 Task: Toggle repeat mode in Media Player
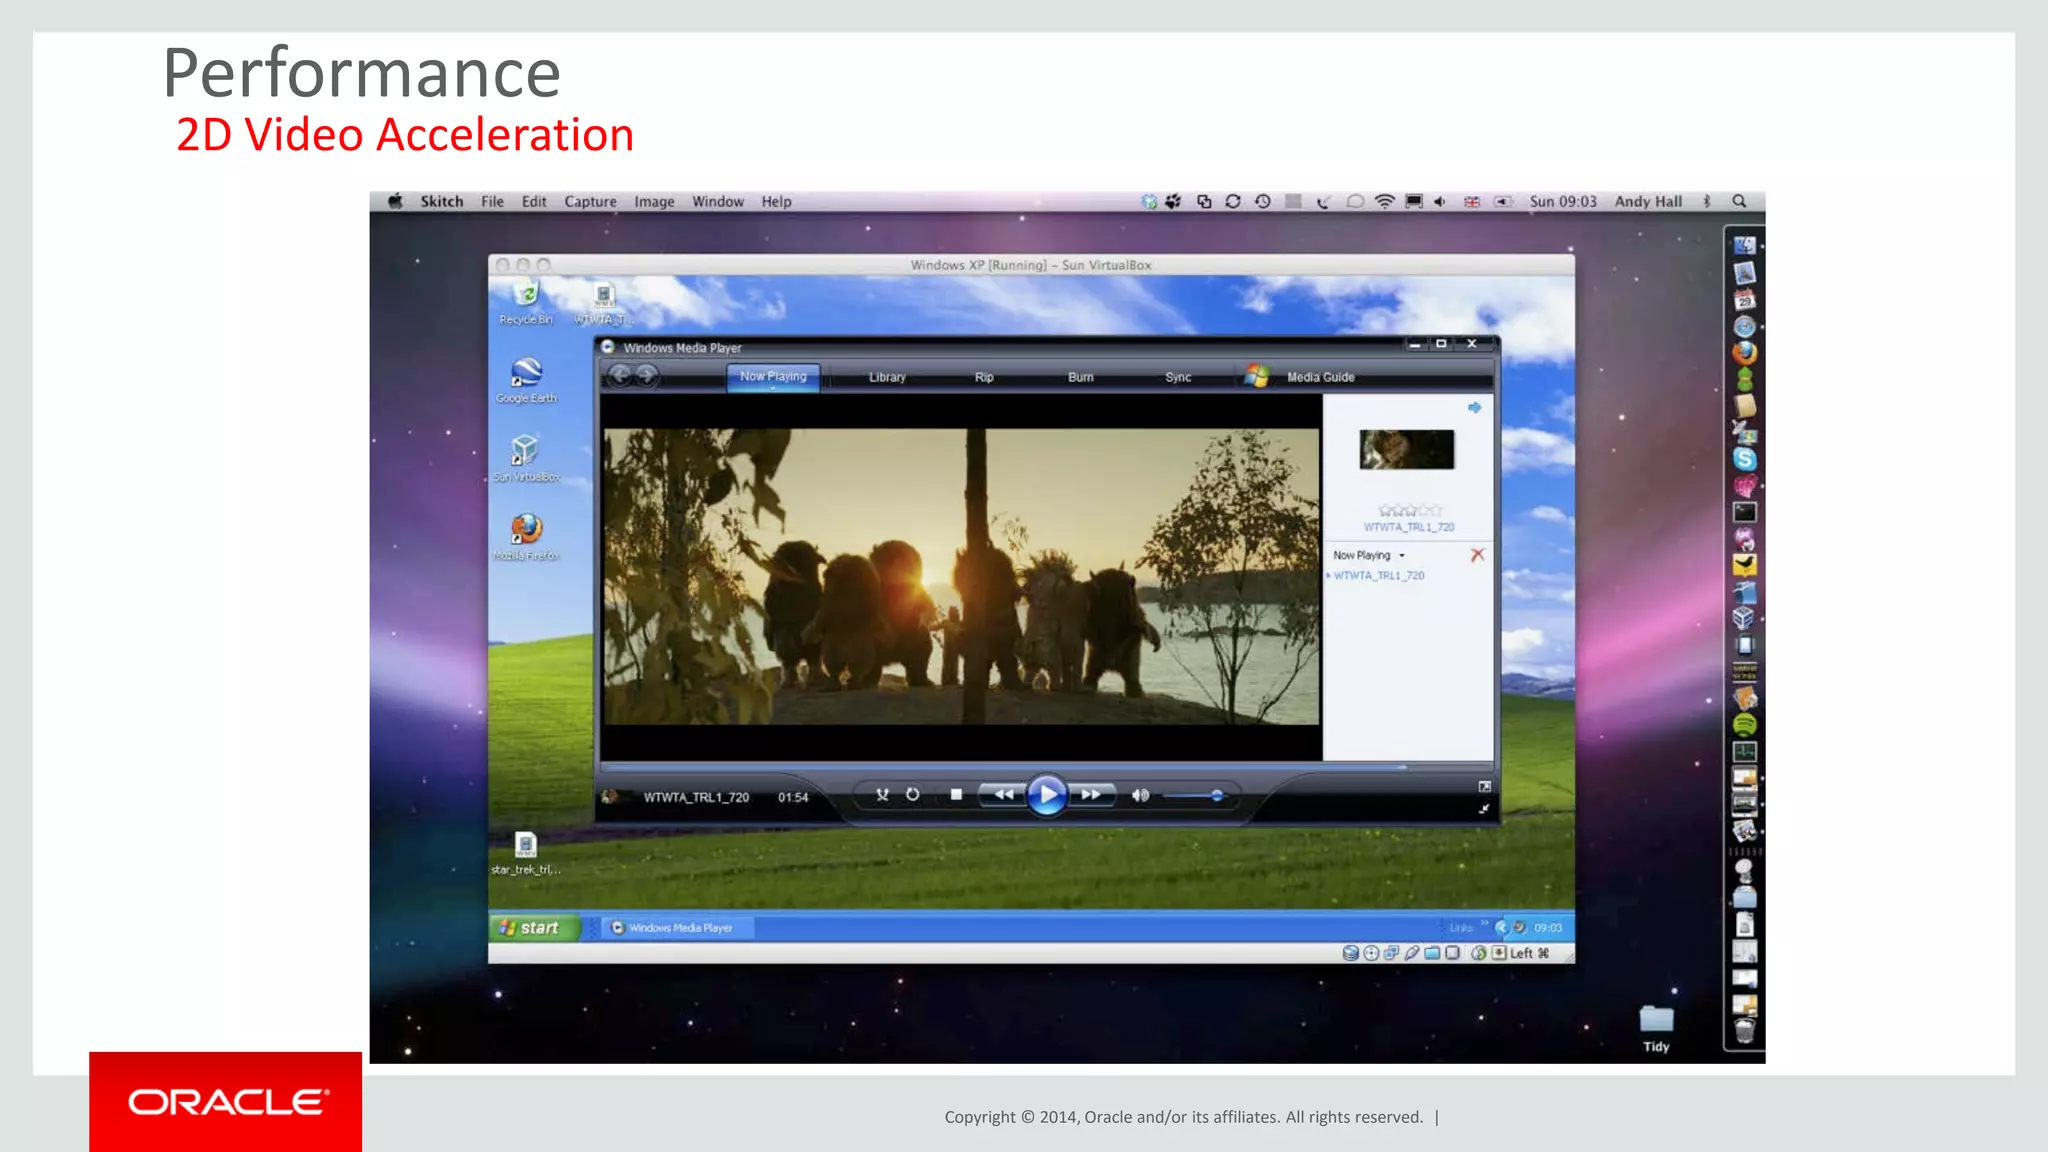[913, 795]
